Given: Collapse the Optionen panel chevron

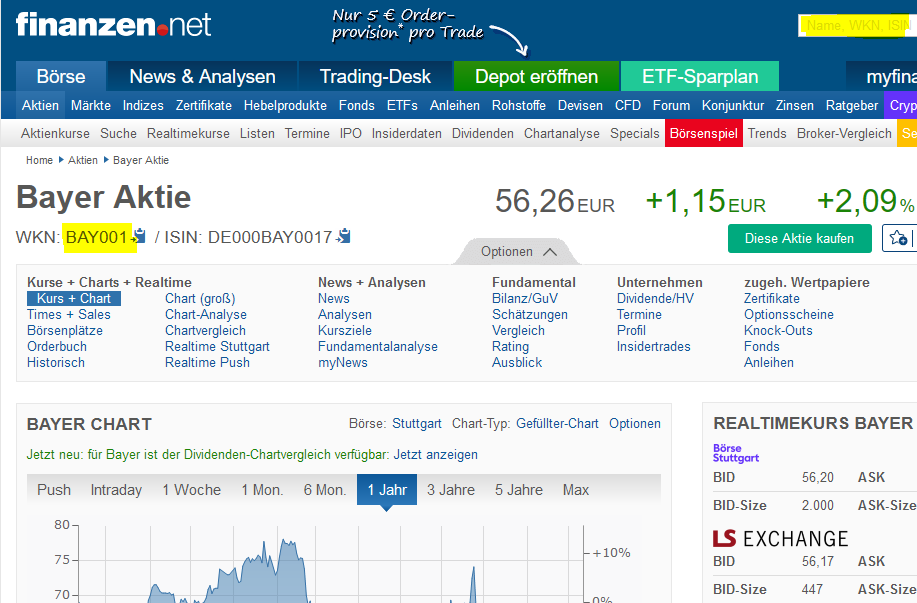Looking at the screenshot, I should [550, 252].
